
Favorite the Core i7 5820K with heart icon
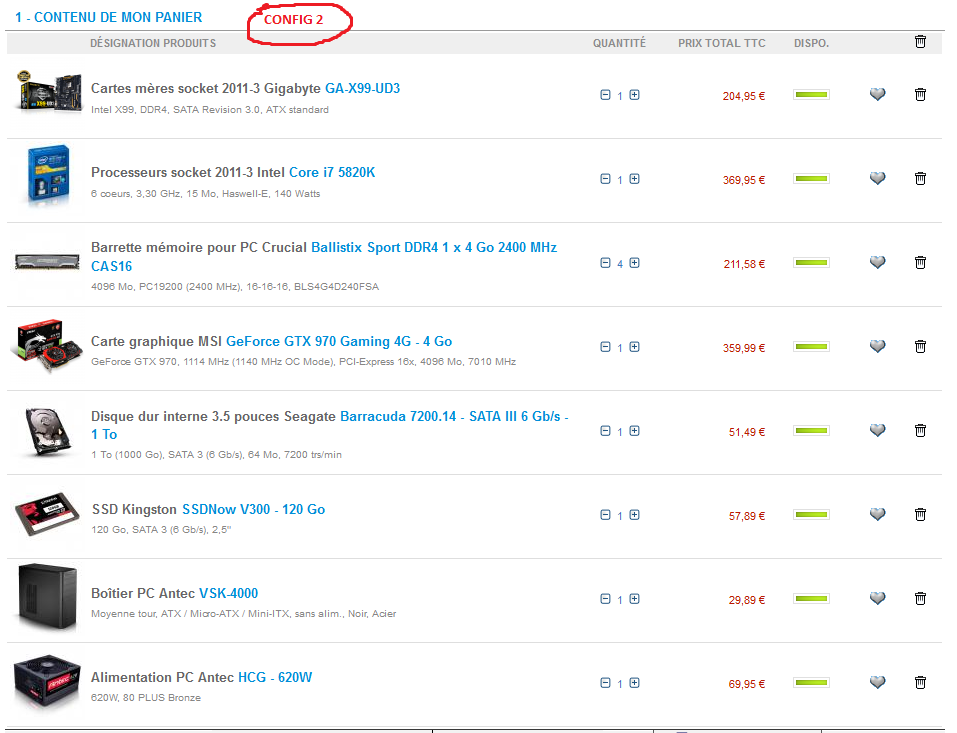(878, 179)
